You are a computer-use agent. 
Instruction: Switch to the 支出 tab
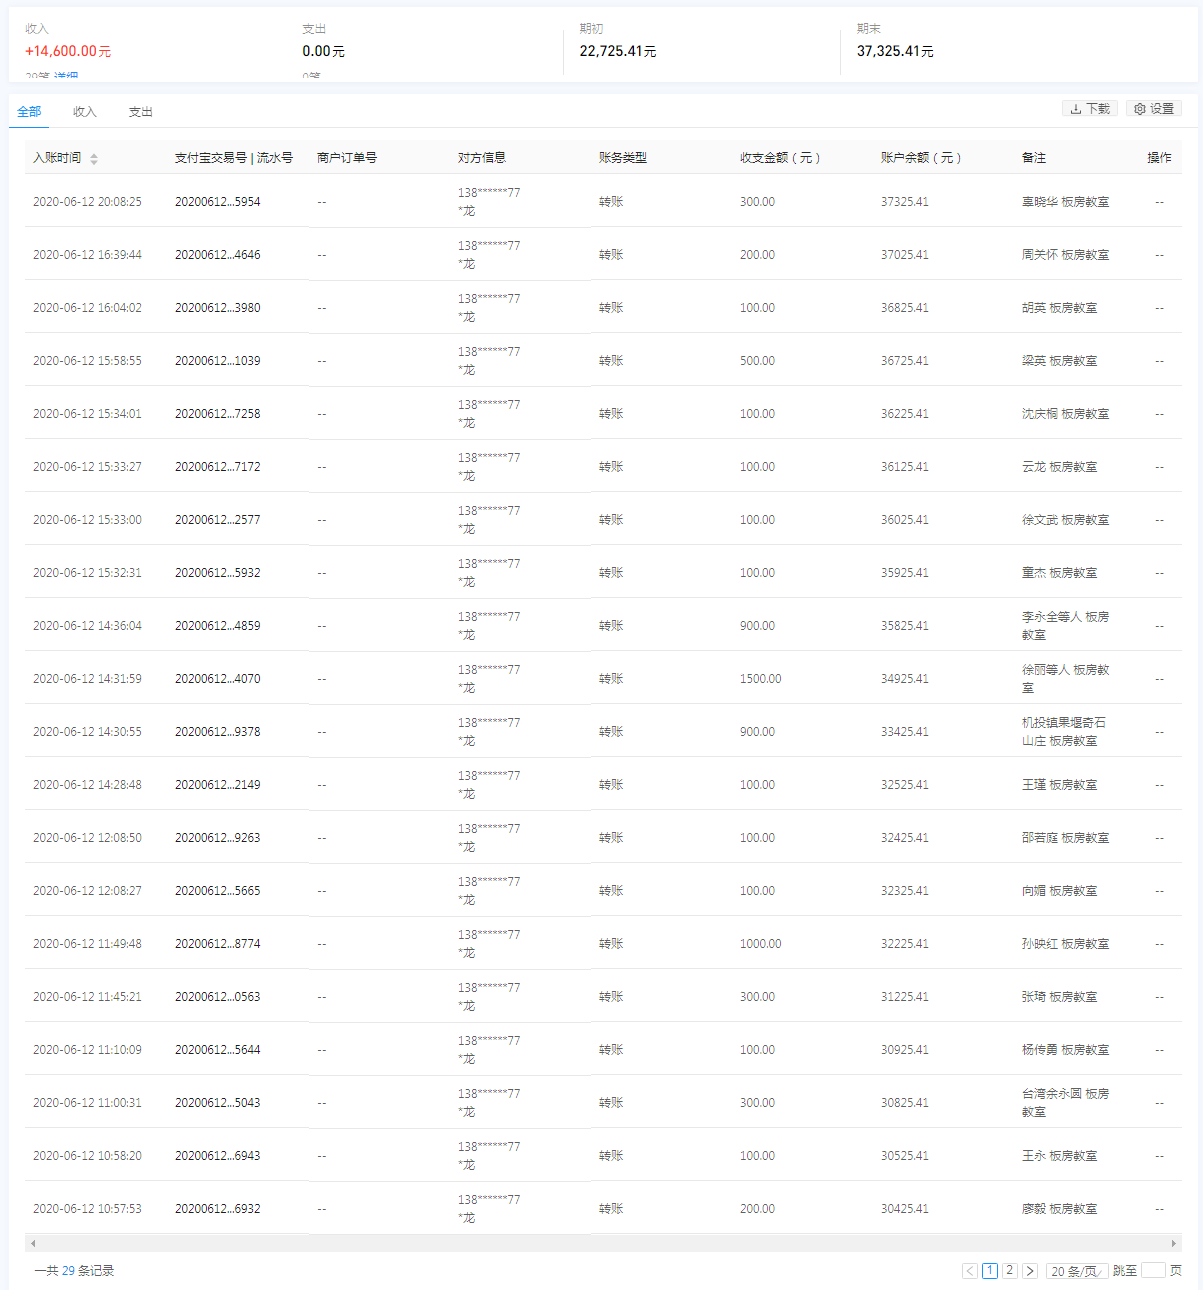pos(140,112)
